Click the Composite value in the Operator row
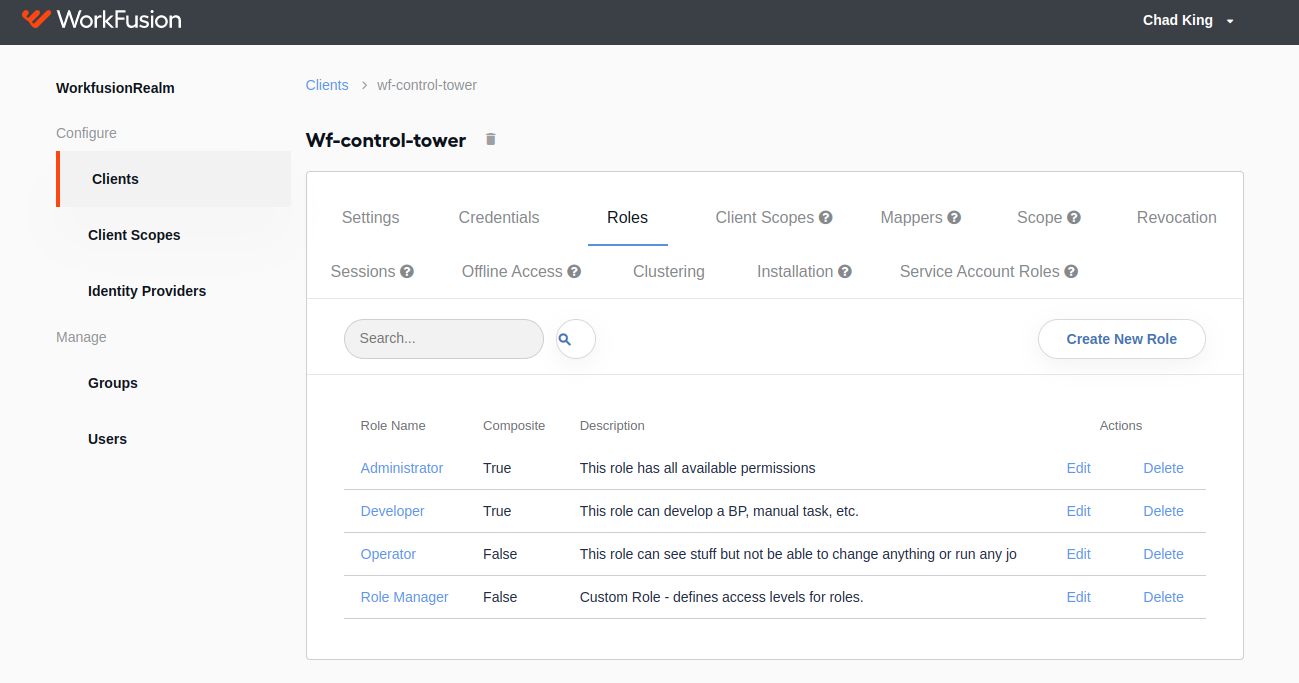Screen dimensions: 1299x683 pyautogui.click(x=500, y=554)
